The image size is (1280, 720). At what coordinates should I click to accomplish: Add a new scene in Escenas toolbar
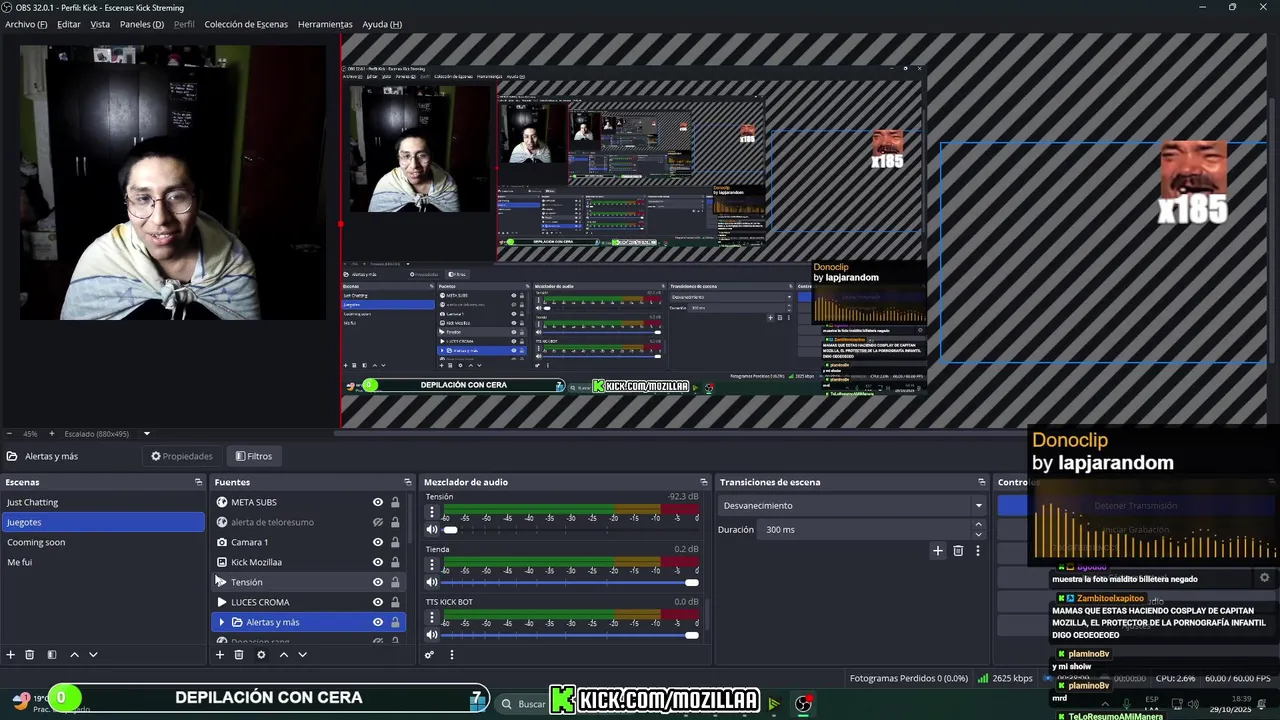pos(10,655)
